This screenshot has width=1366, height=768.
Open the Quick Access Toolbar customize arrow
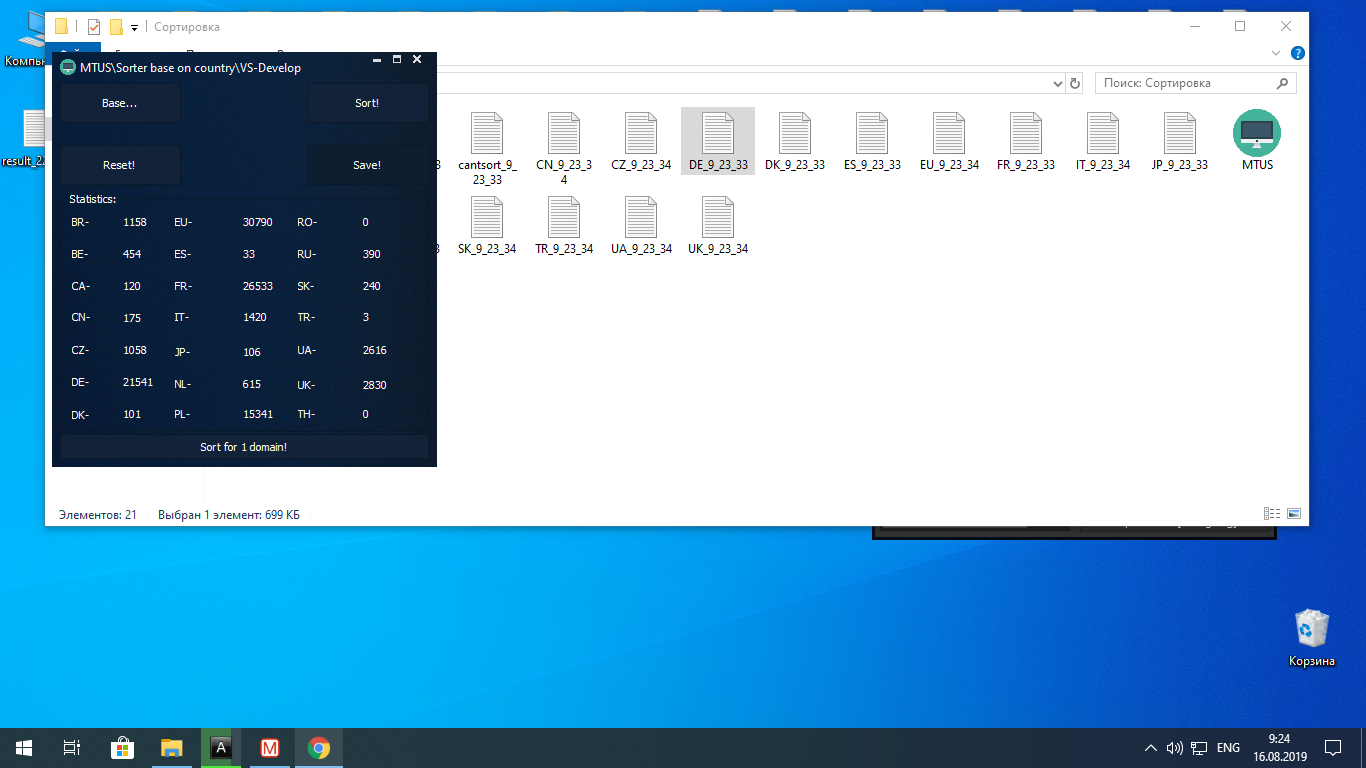click(134, 27)
